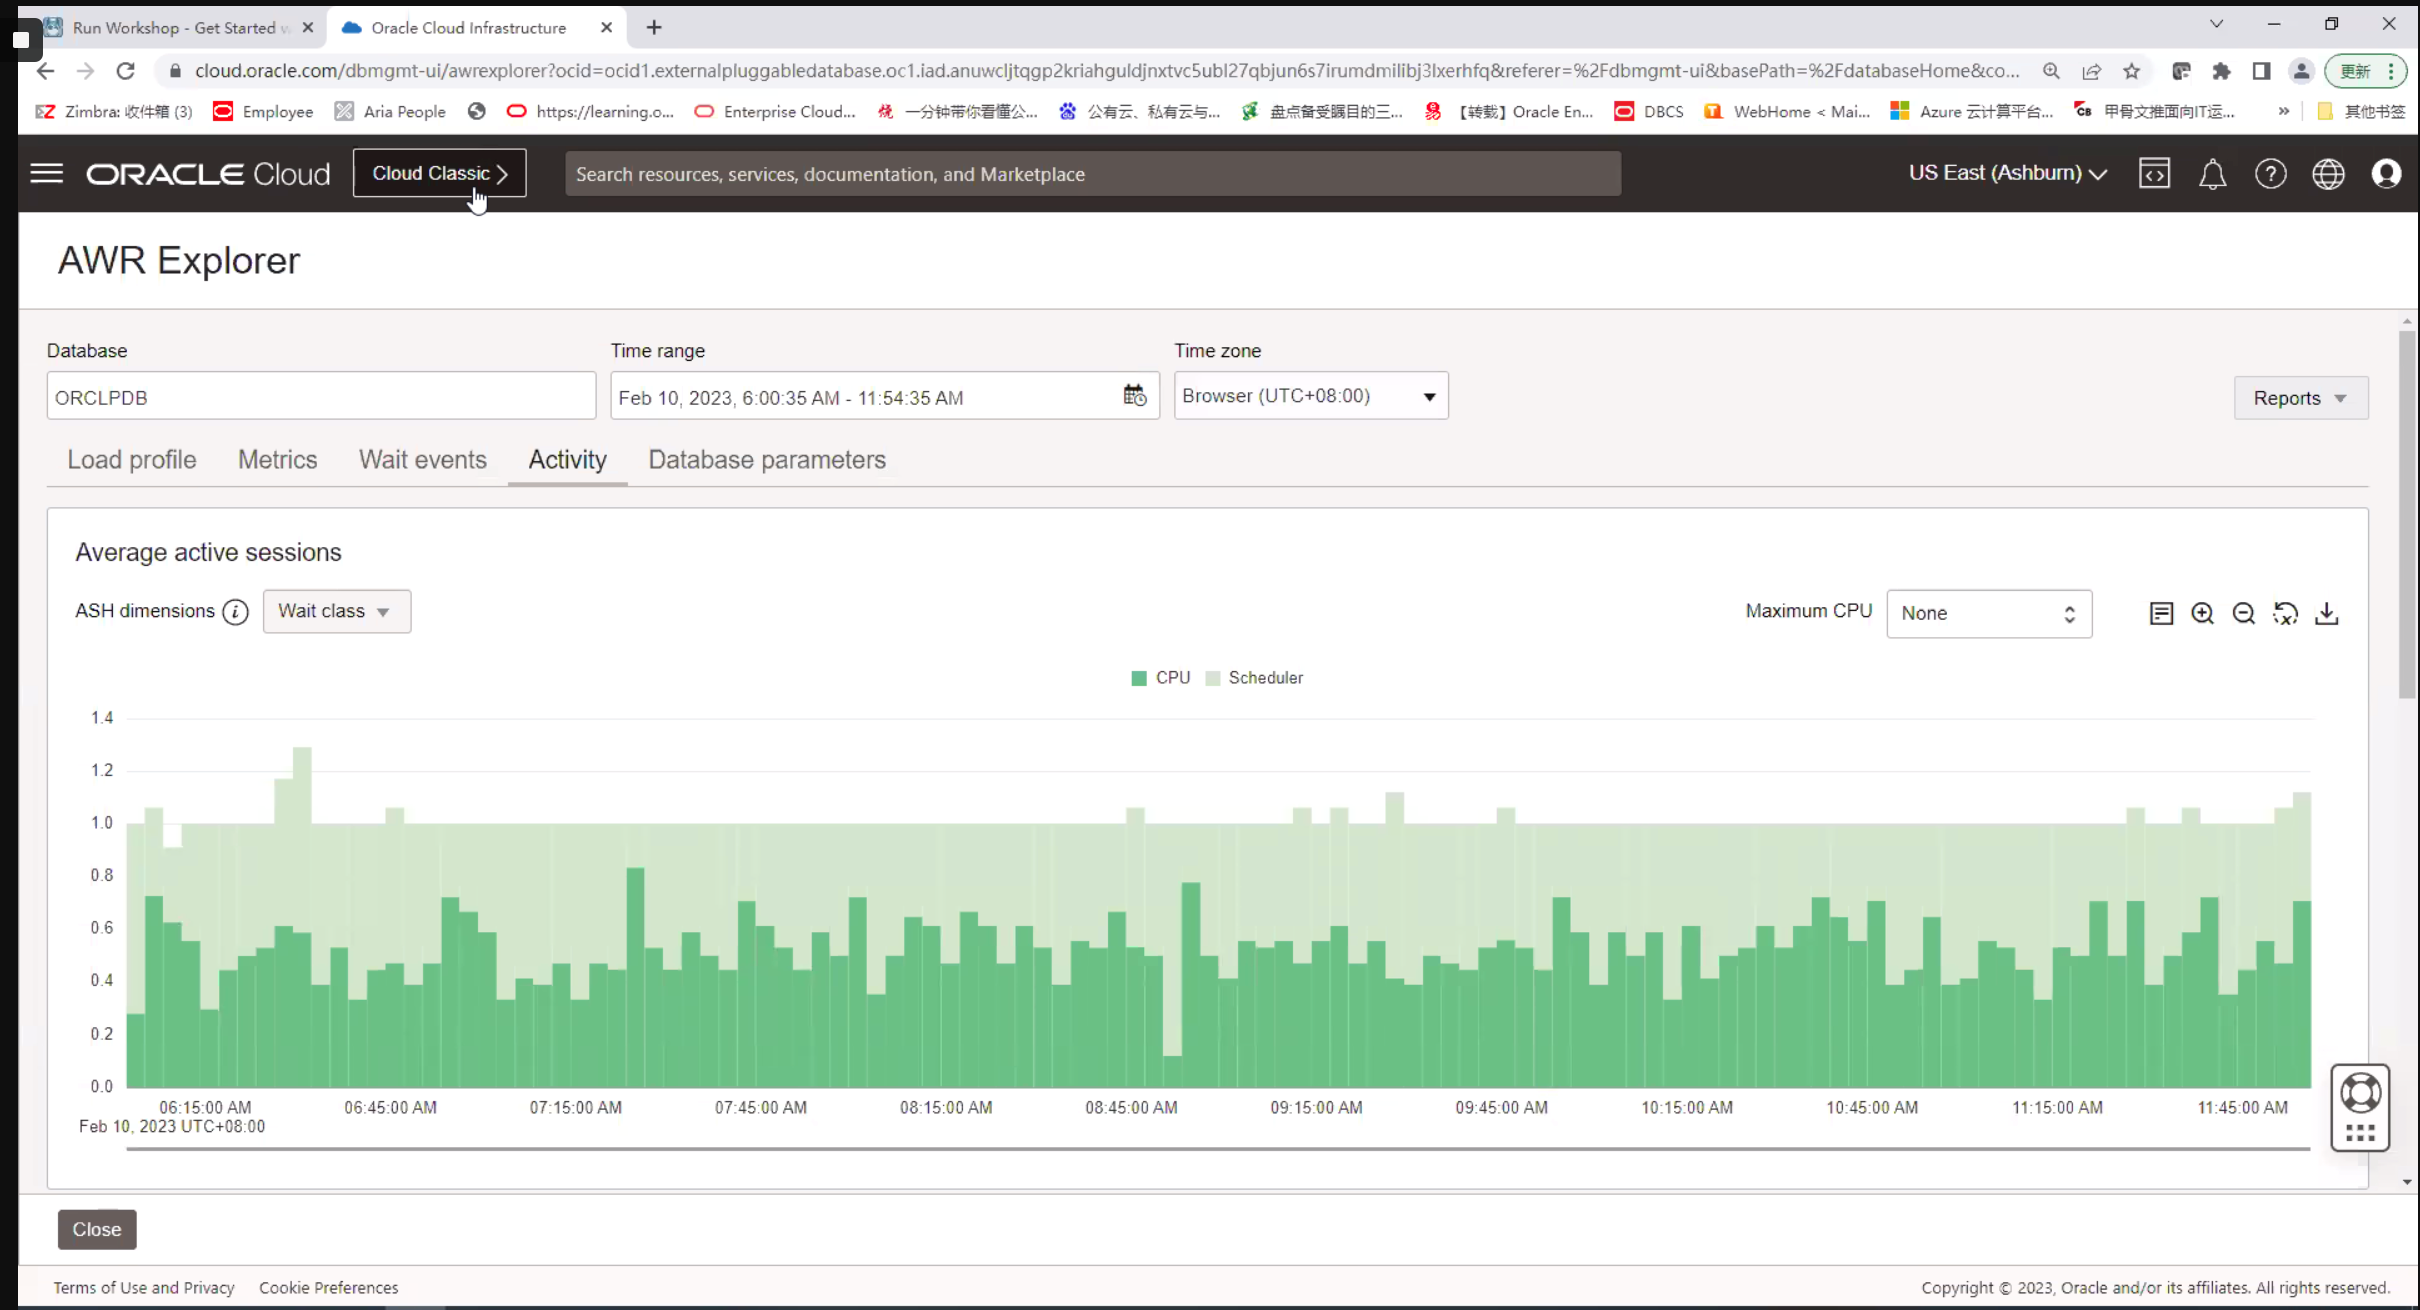This screenshot has height=1310, width=2420.
Task: Show the ASH dimensions info tooltip
Action: (235, 612)
